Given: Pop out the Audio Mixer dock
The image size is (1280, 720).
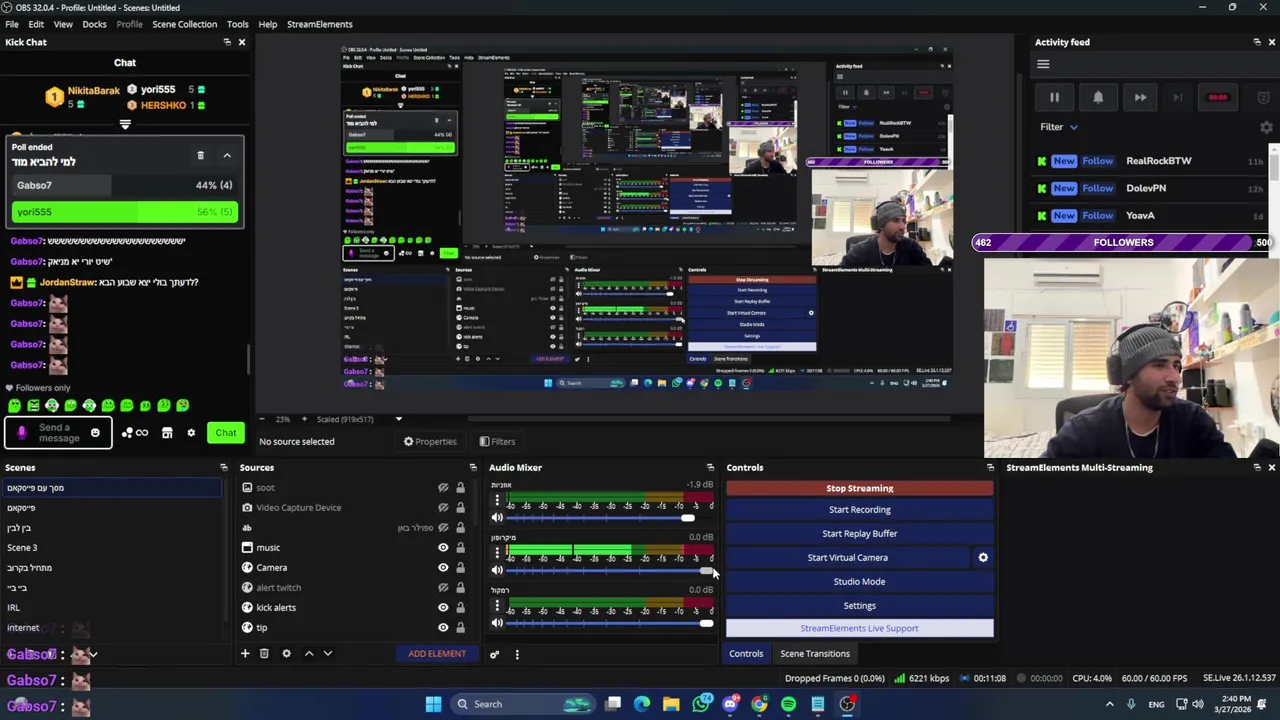Looking at the screenshot, I should pos(710,467).
